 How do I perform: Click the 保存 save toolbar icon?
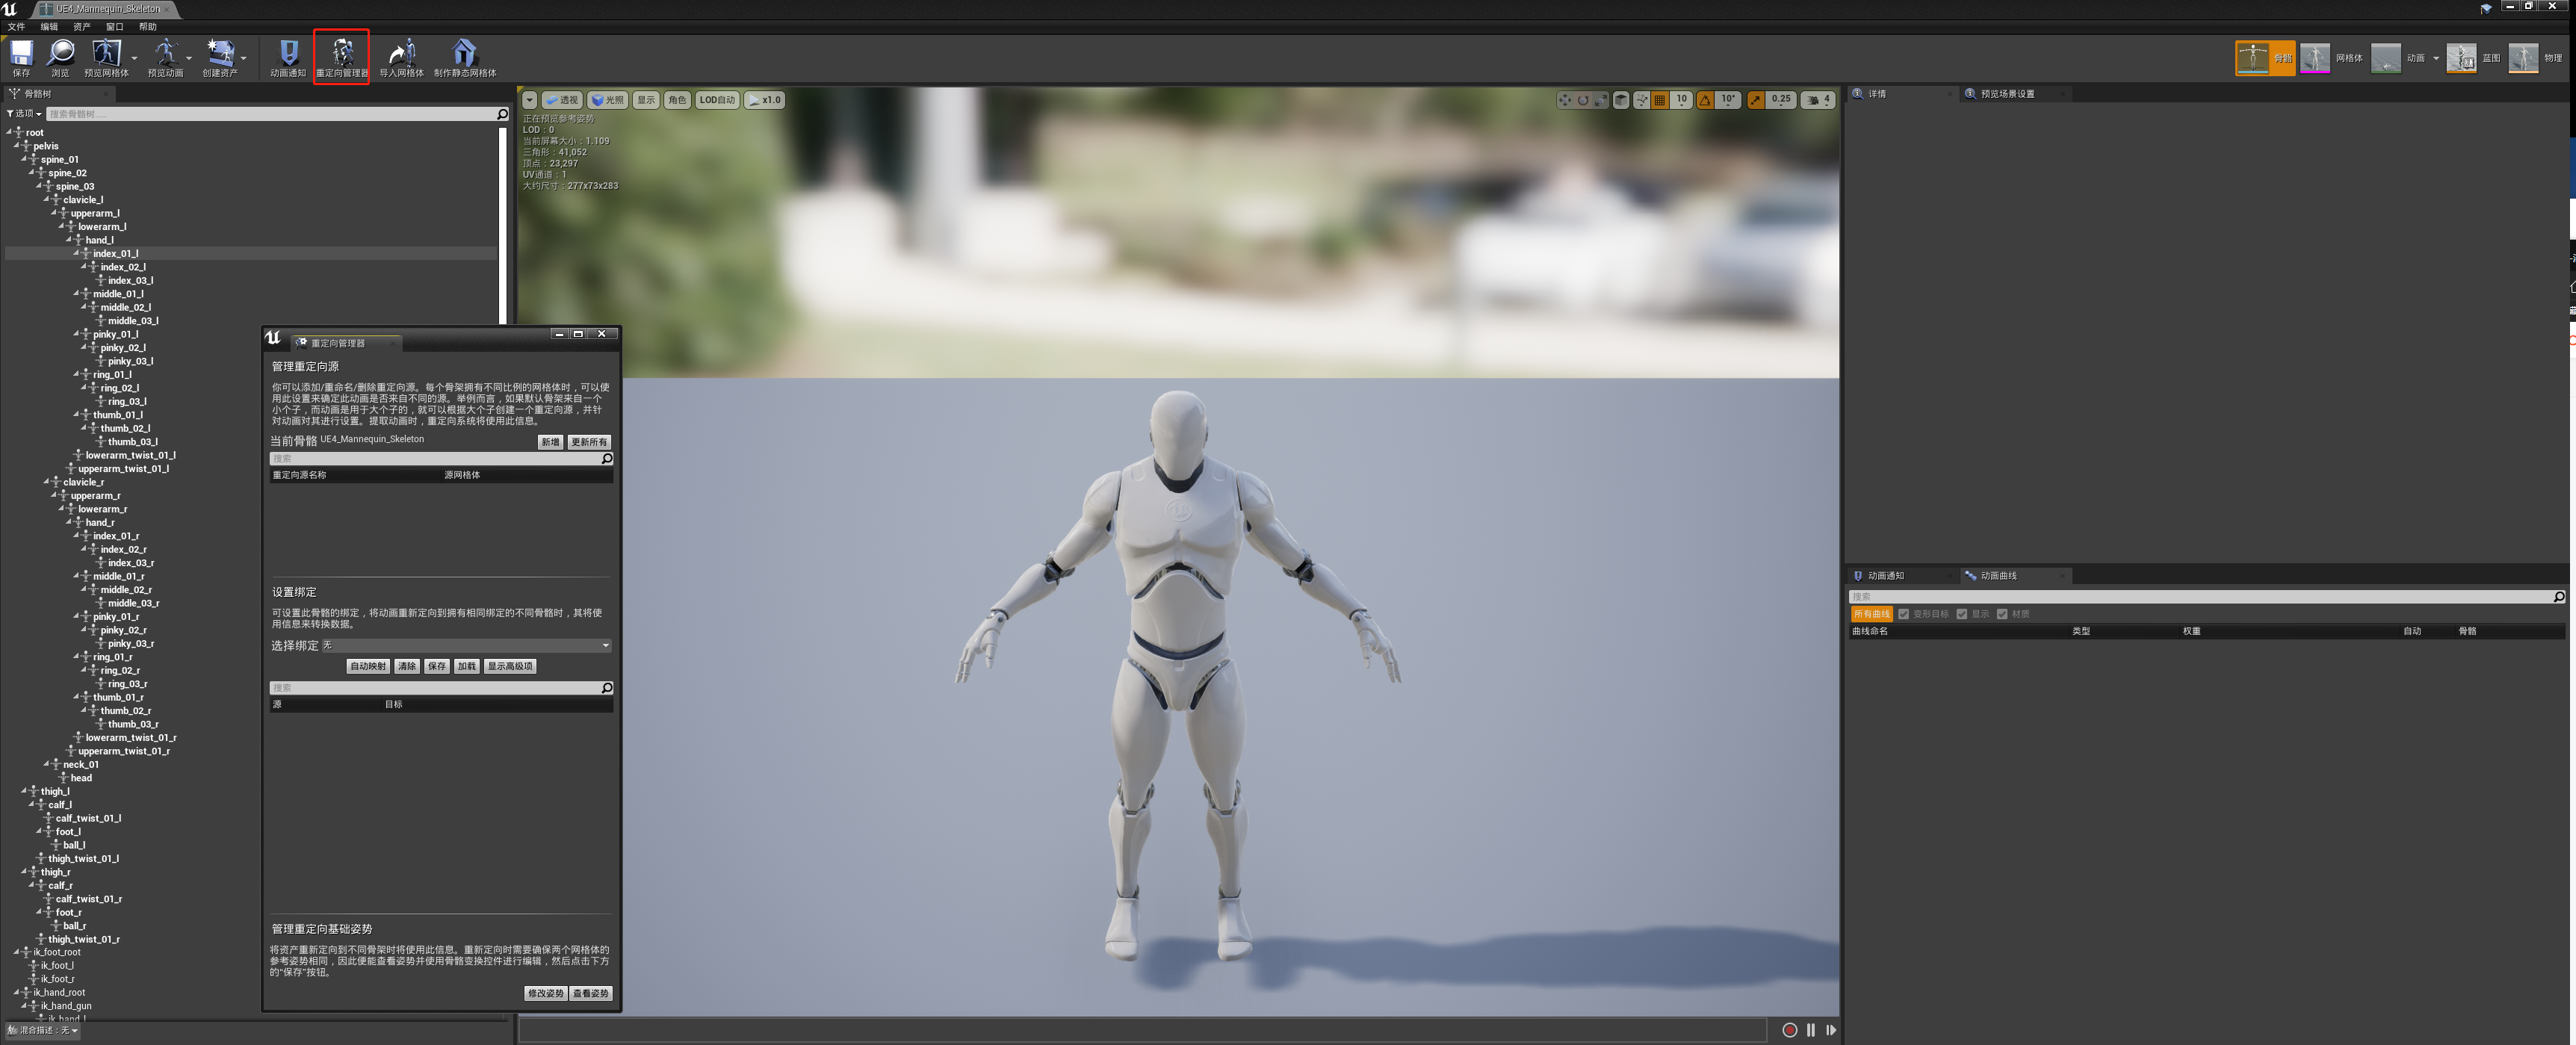click(x=21, y=53)
